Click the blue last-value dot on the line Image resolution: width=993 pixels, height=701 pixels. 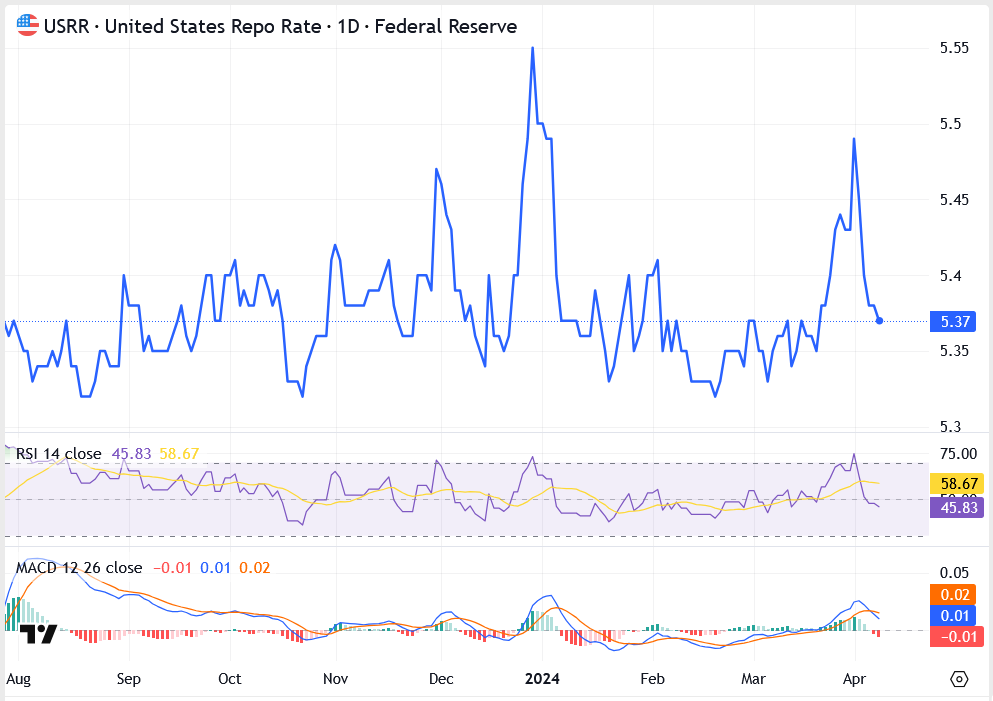[879, 320]
